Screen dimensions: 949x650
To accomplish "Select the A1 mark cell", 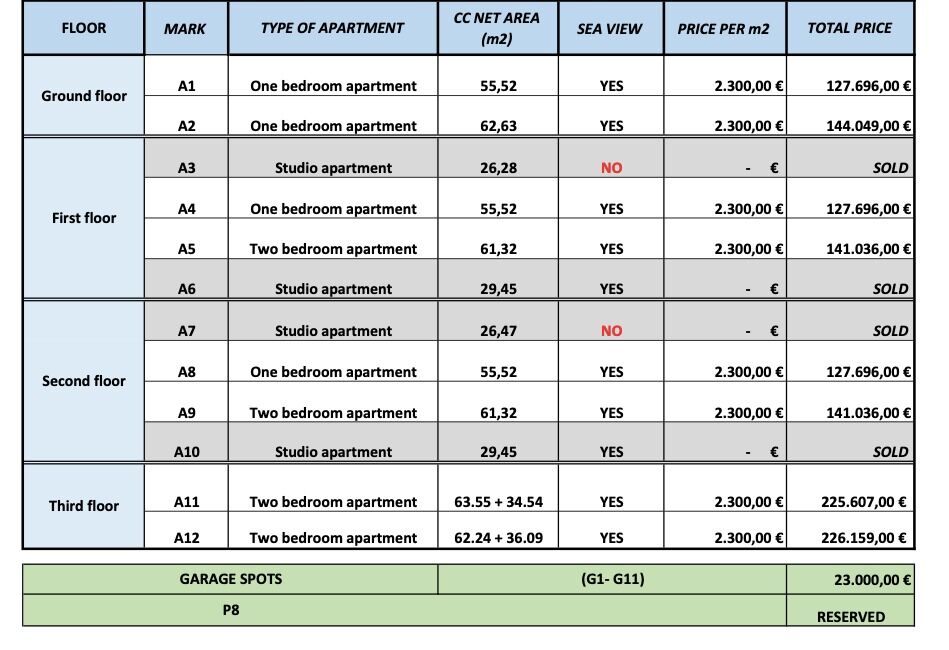I will click(x=186, y=76).
